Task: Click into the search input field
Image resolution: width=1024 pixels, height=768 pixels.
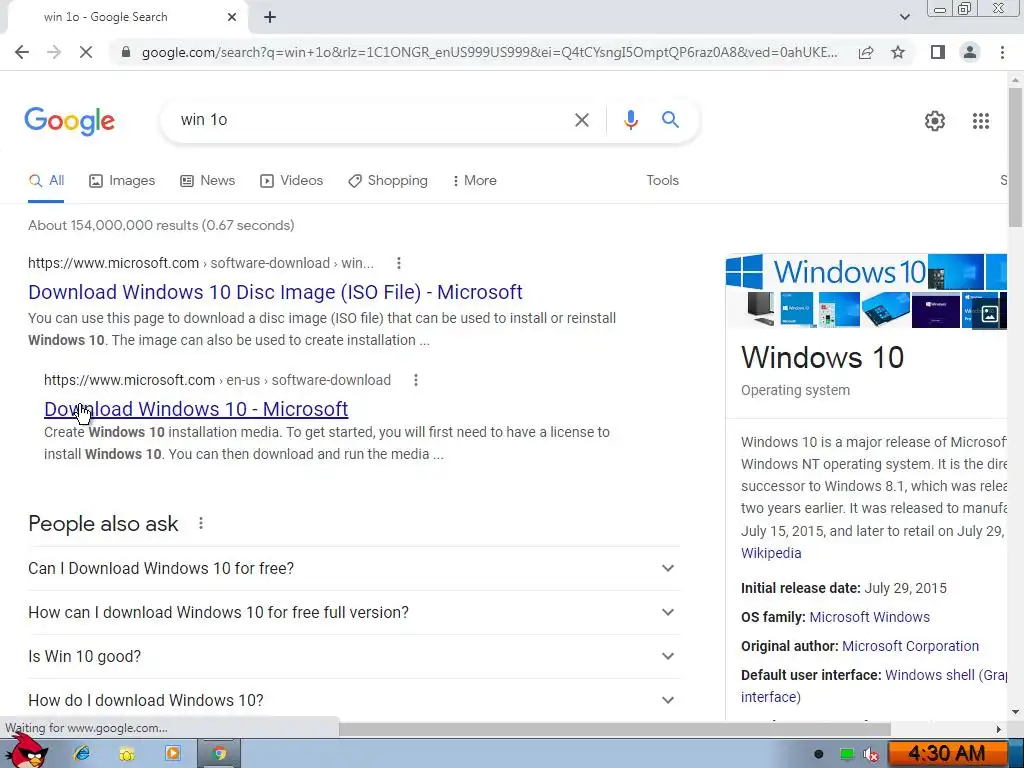Action: click(372, 120)
